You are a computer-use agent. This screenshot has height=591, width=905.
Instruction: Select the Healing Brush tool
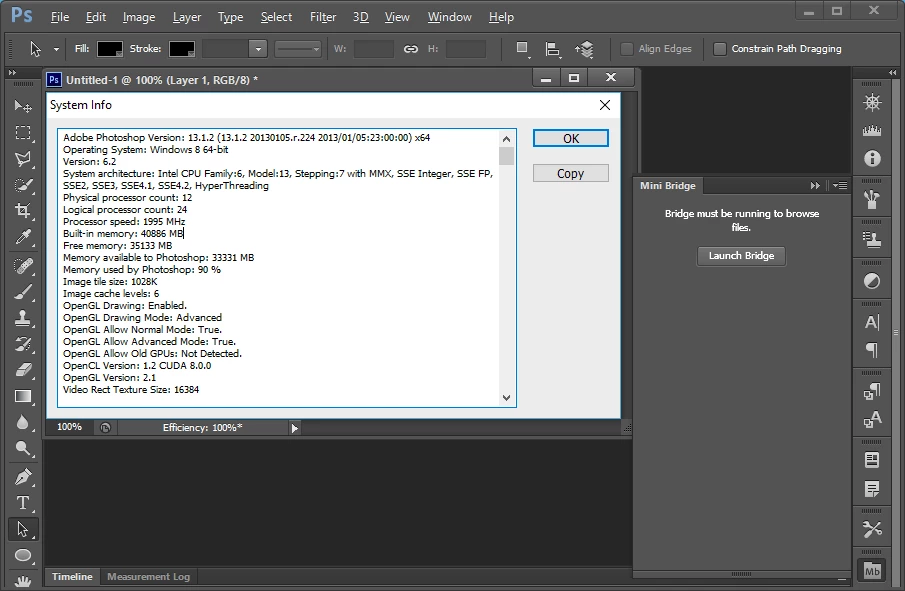(23, 266)
